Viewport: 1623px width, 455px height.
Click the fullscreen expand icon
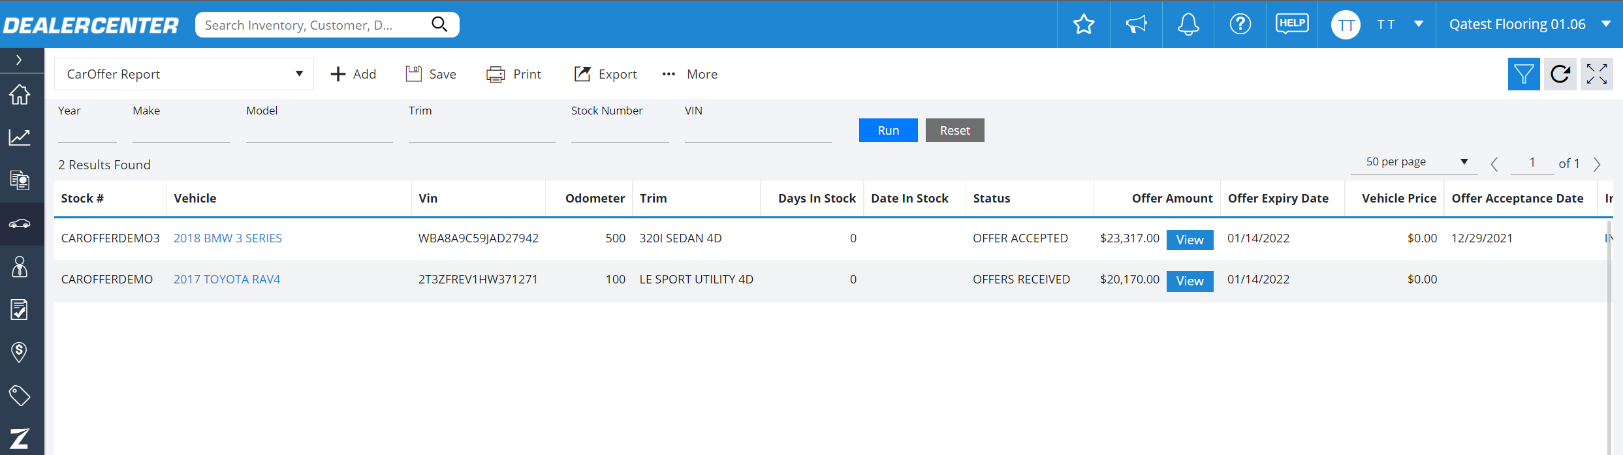click(1597, 74)
